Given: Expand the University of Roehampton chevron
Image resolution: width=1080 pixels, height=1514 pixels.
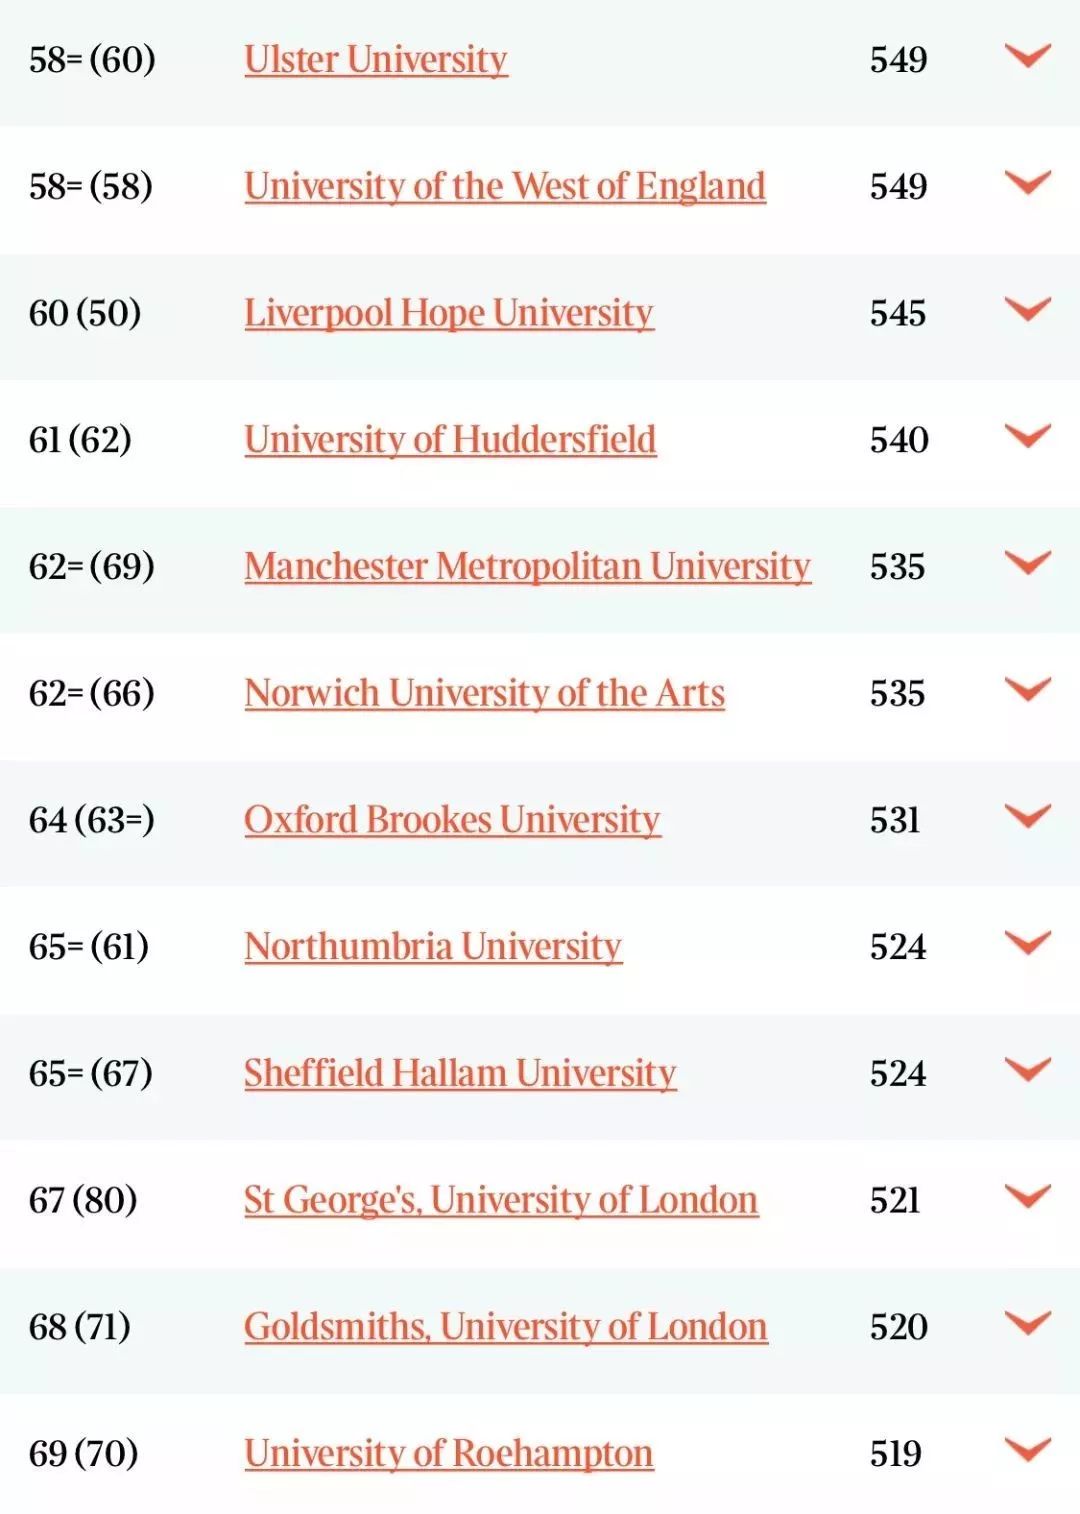Looking at the screenshot, I should pos(1028,1450).
